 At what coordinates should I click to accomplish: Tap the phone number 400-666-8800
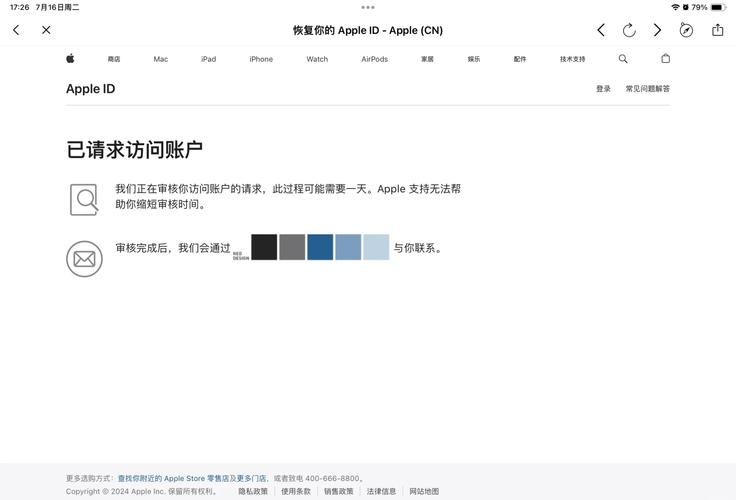332,478
